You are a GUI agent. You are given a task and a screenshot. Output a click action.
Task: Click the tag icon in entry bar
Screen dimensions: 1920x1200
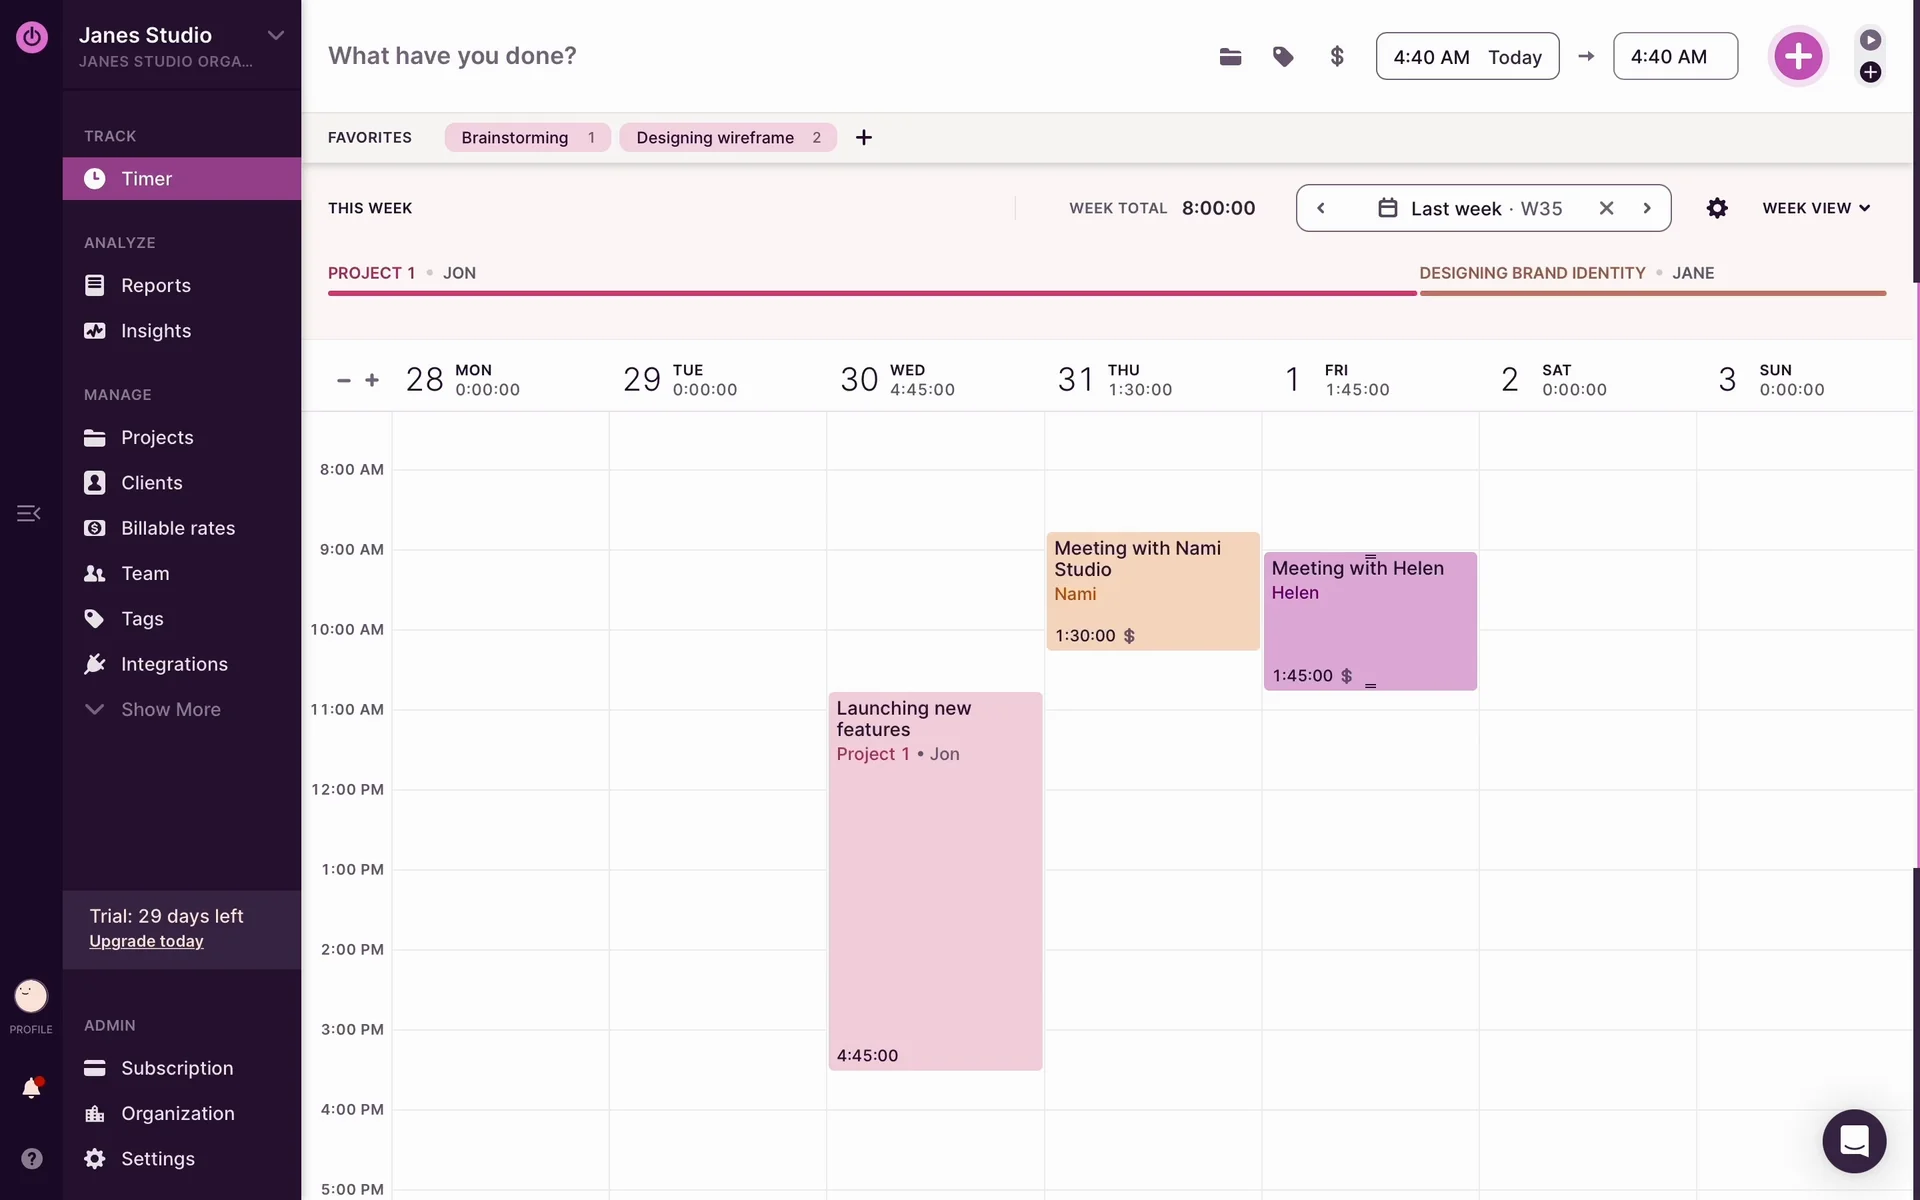(1283, 57)
